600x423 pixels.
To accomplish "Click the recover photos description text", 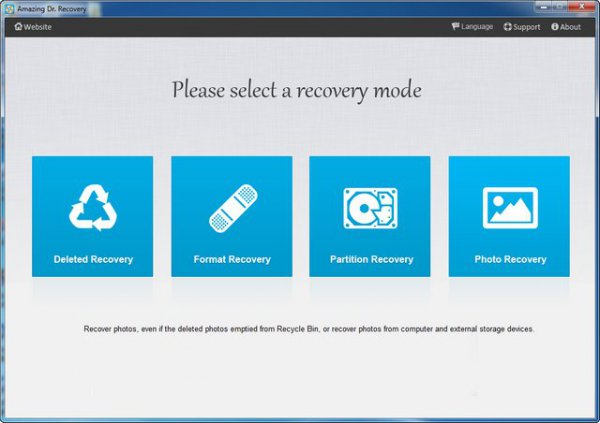I will coord(309,329).
